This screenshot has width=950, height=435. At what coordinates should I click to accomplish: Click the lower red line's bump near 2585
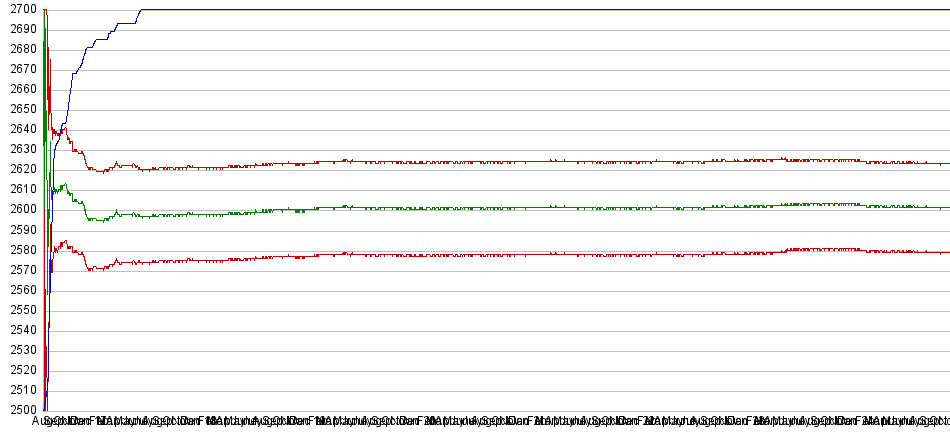(x=65, y=241)
